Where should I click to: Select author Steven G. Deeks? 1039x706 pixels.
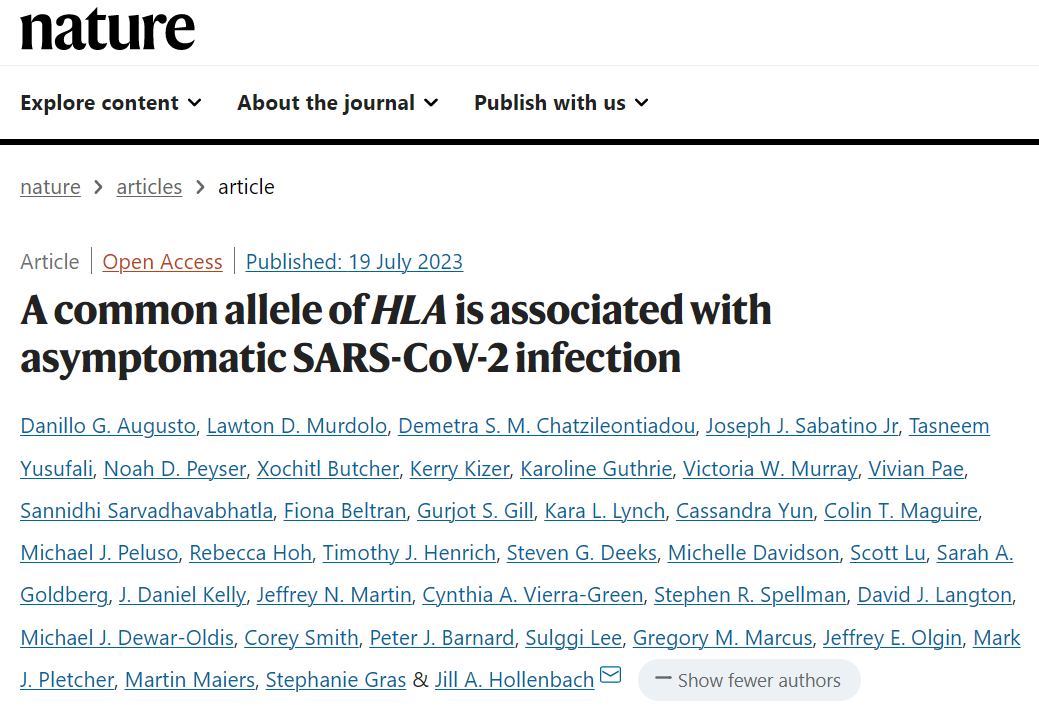(582, 553)
